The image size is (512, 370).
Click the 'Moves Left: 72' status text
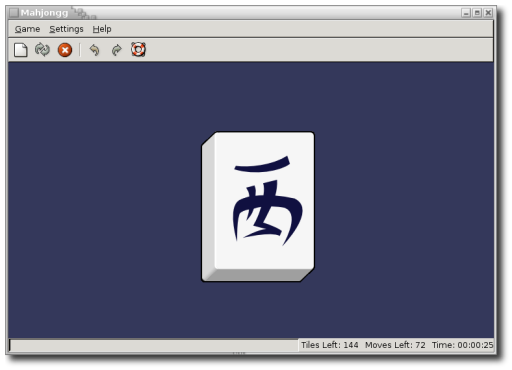(x=395, y=345)
